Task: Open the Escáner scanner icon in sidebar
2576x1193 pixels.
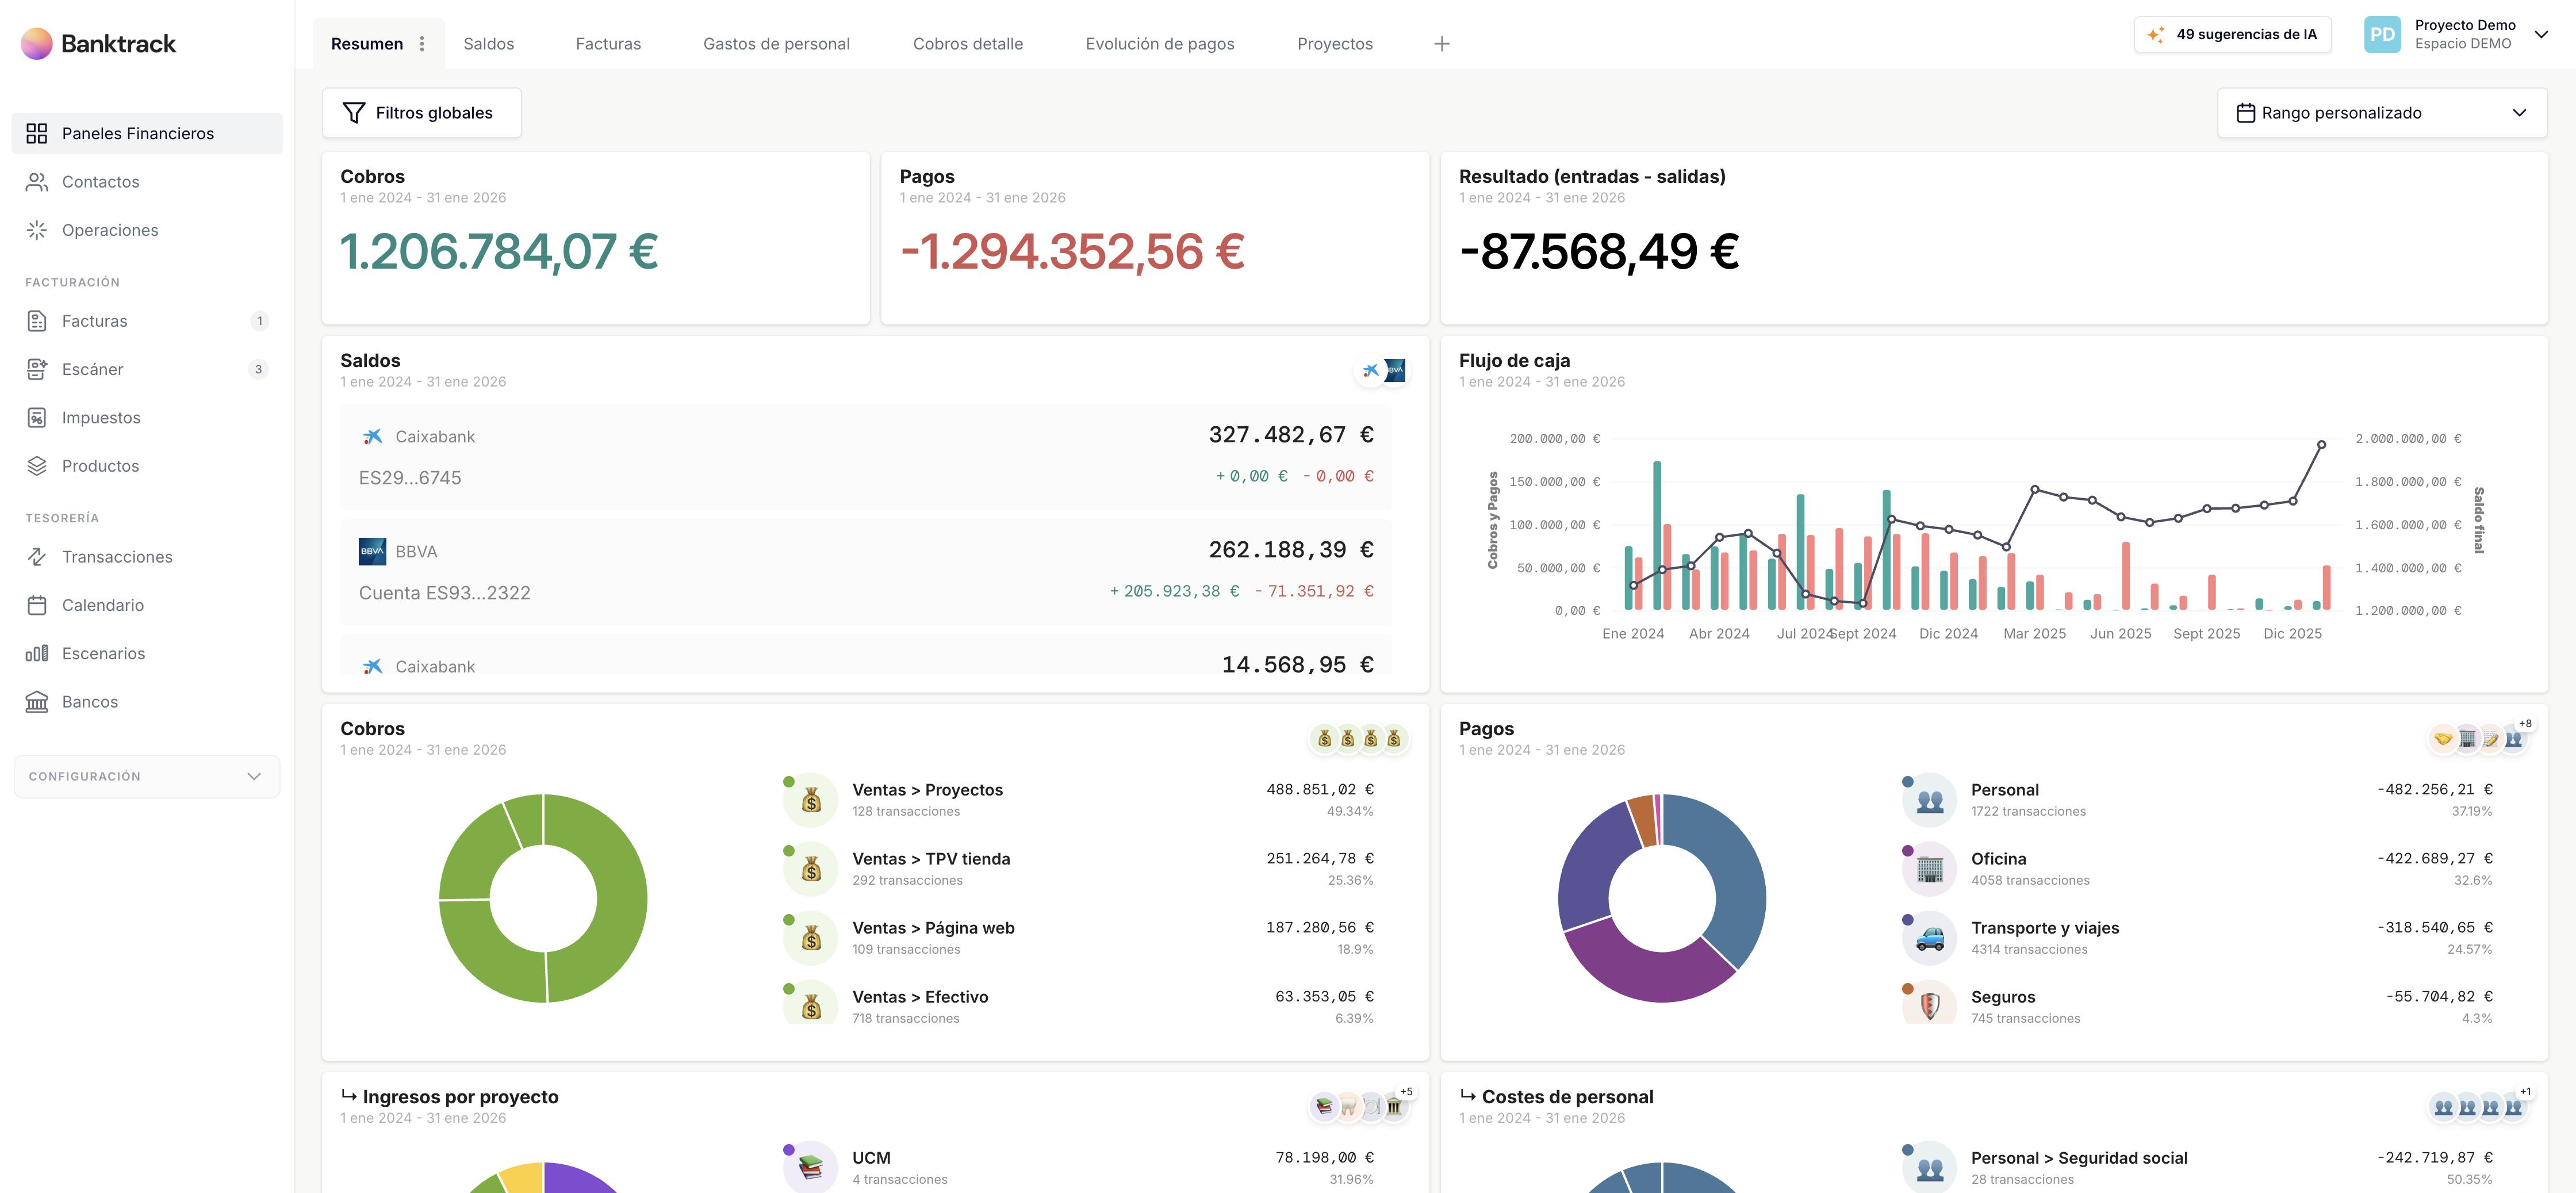Action: 37,369
